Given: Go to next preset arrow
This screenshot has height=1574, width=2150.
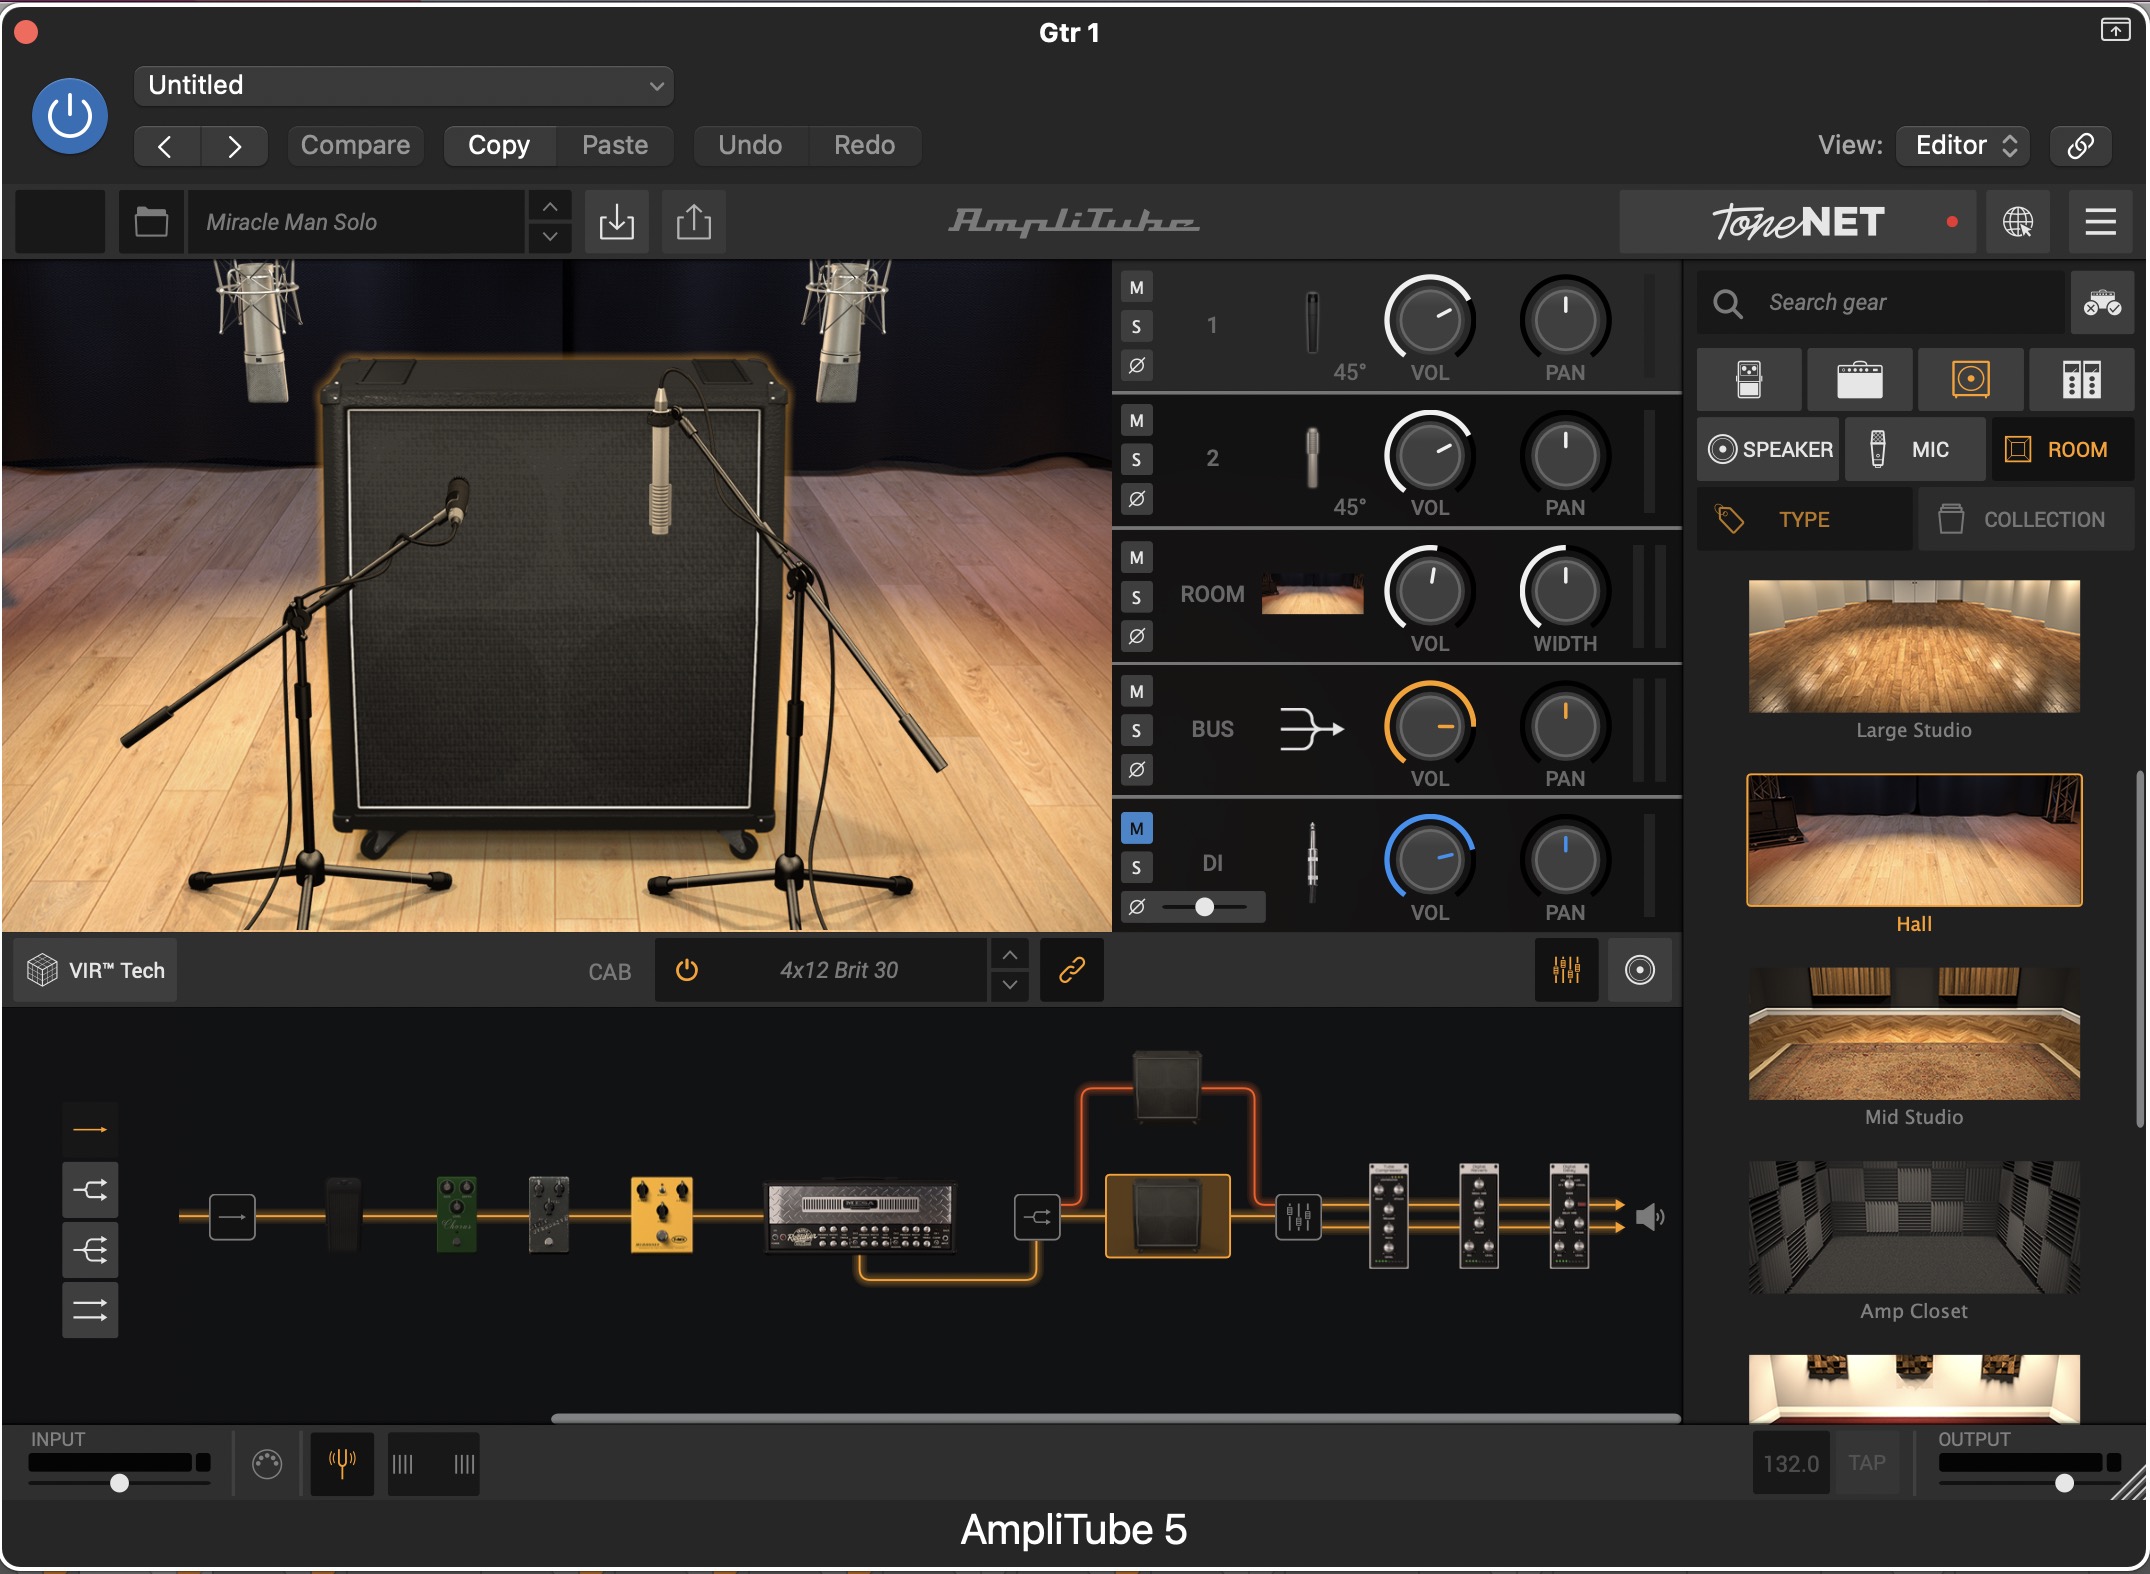Looking at the screenshot, I should pyautogui.click(x=234, y=146).
